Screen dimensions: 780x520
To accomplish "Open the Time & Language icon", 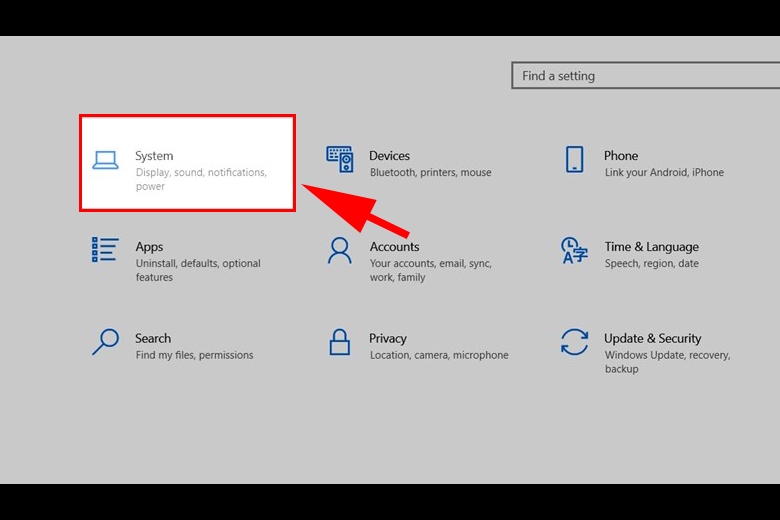I will click(x=574, y=250).
